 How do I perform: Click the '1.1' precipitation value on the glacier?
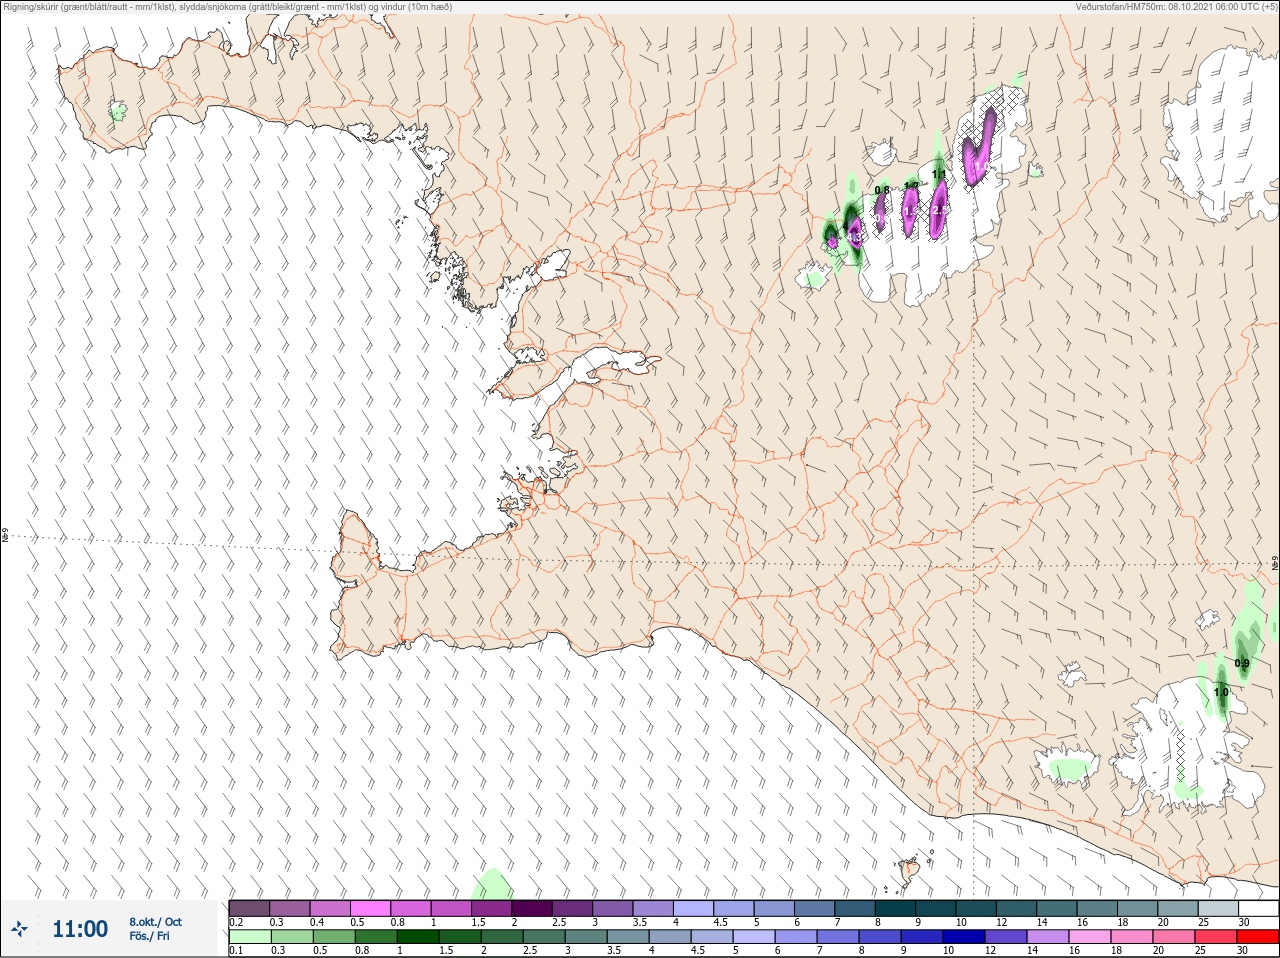939,175
